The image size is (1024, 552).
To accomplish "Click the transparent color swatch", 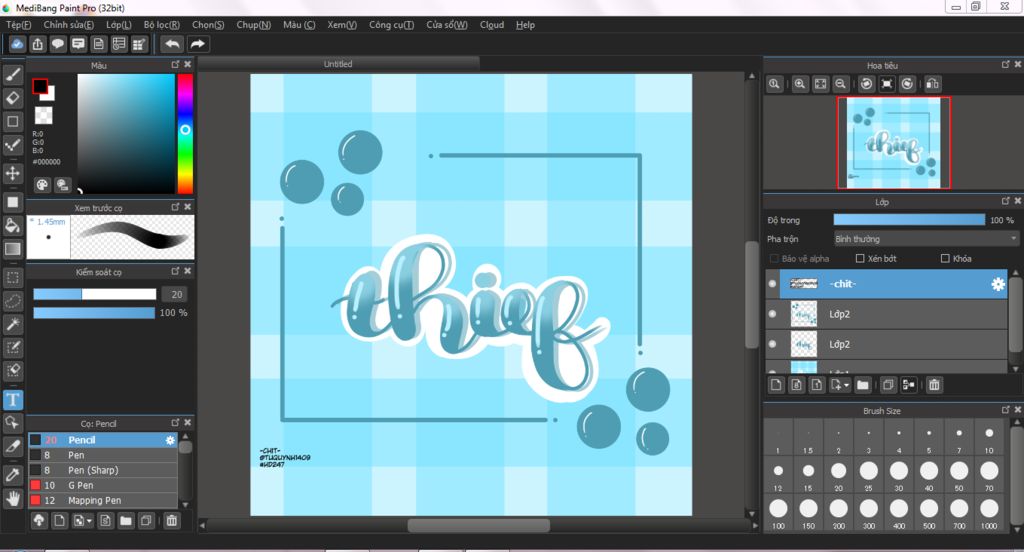I will 43,116.
